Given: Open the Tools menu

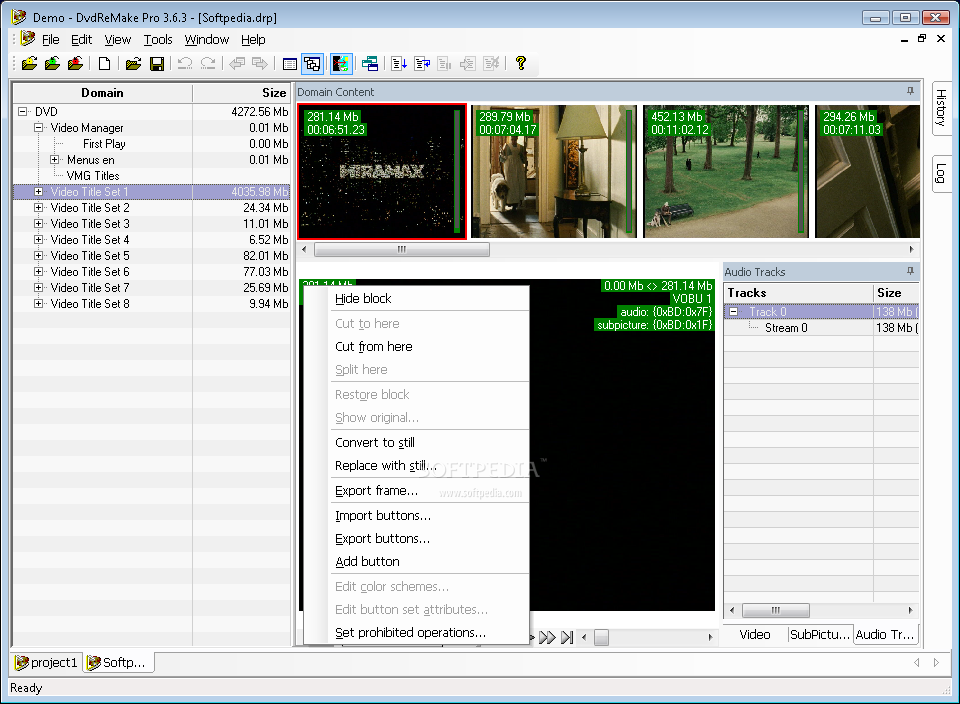Looking at the screenshot, I should [x=158, y=40].
